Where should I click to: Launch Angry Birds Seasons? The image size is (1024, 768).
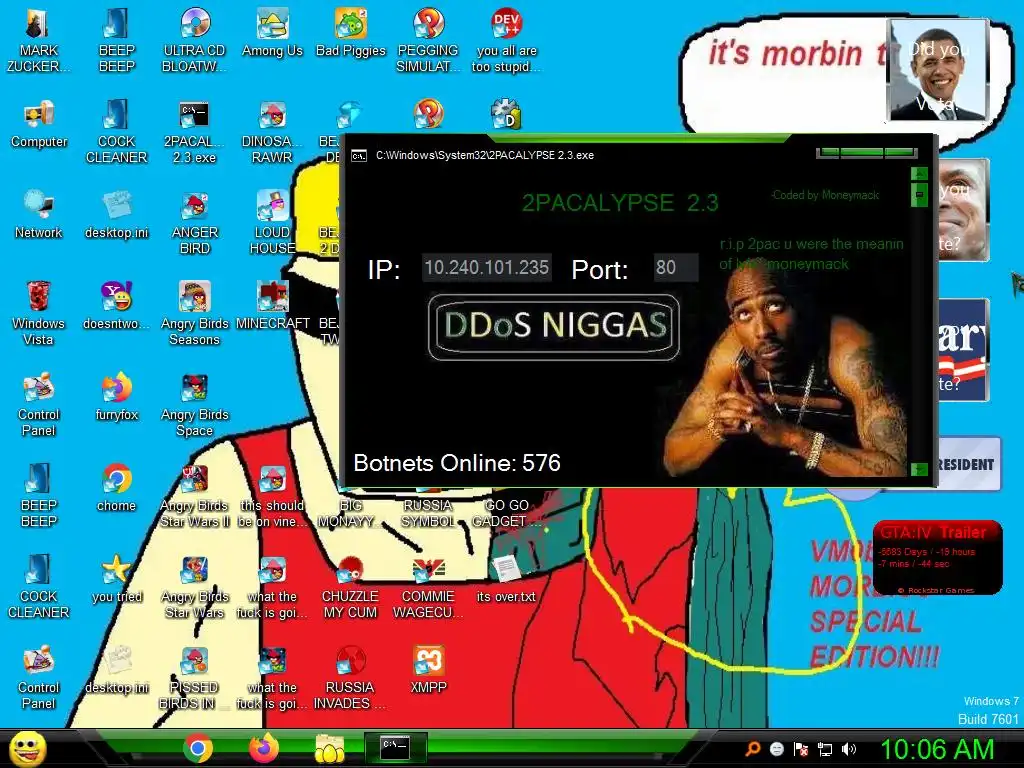pos(195,313)
